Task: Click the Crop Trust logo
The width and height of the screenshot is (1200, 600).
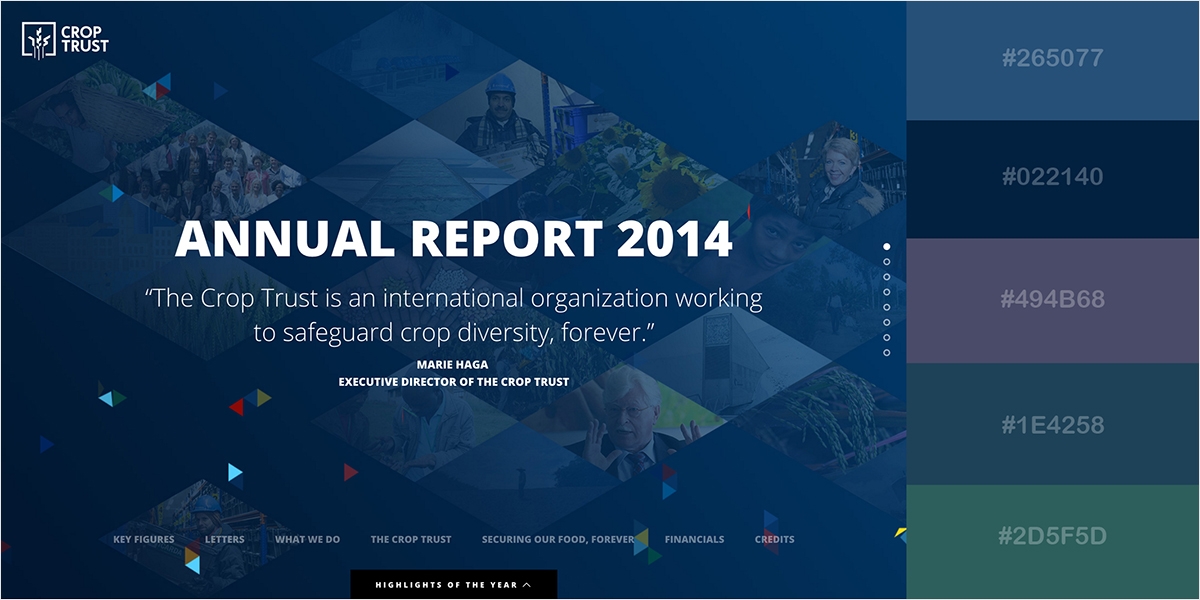Action: [x=65, y=40]
